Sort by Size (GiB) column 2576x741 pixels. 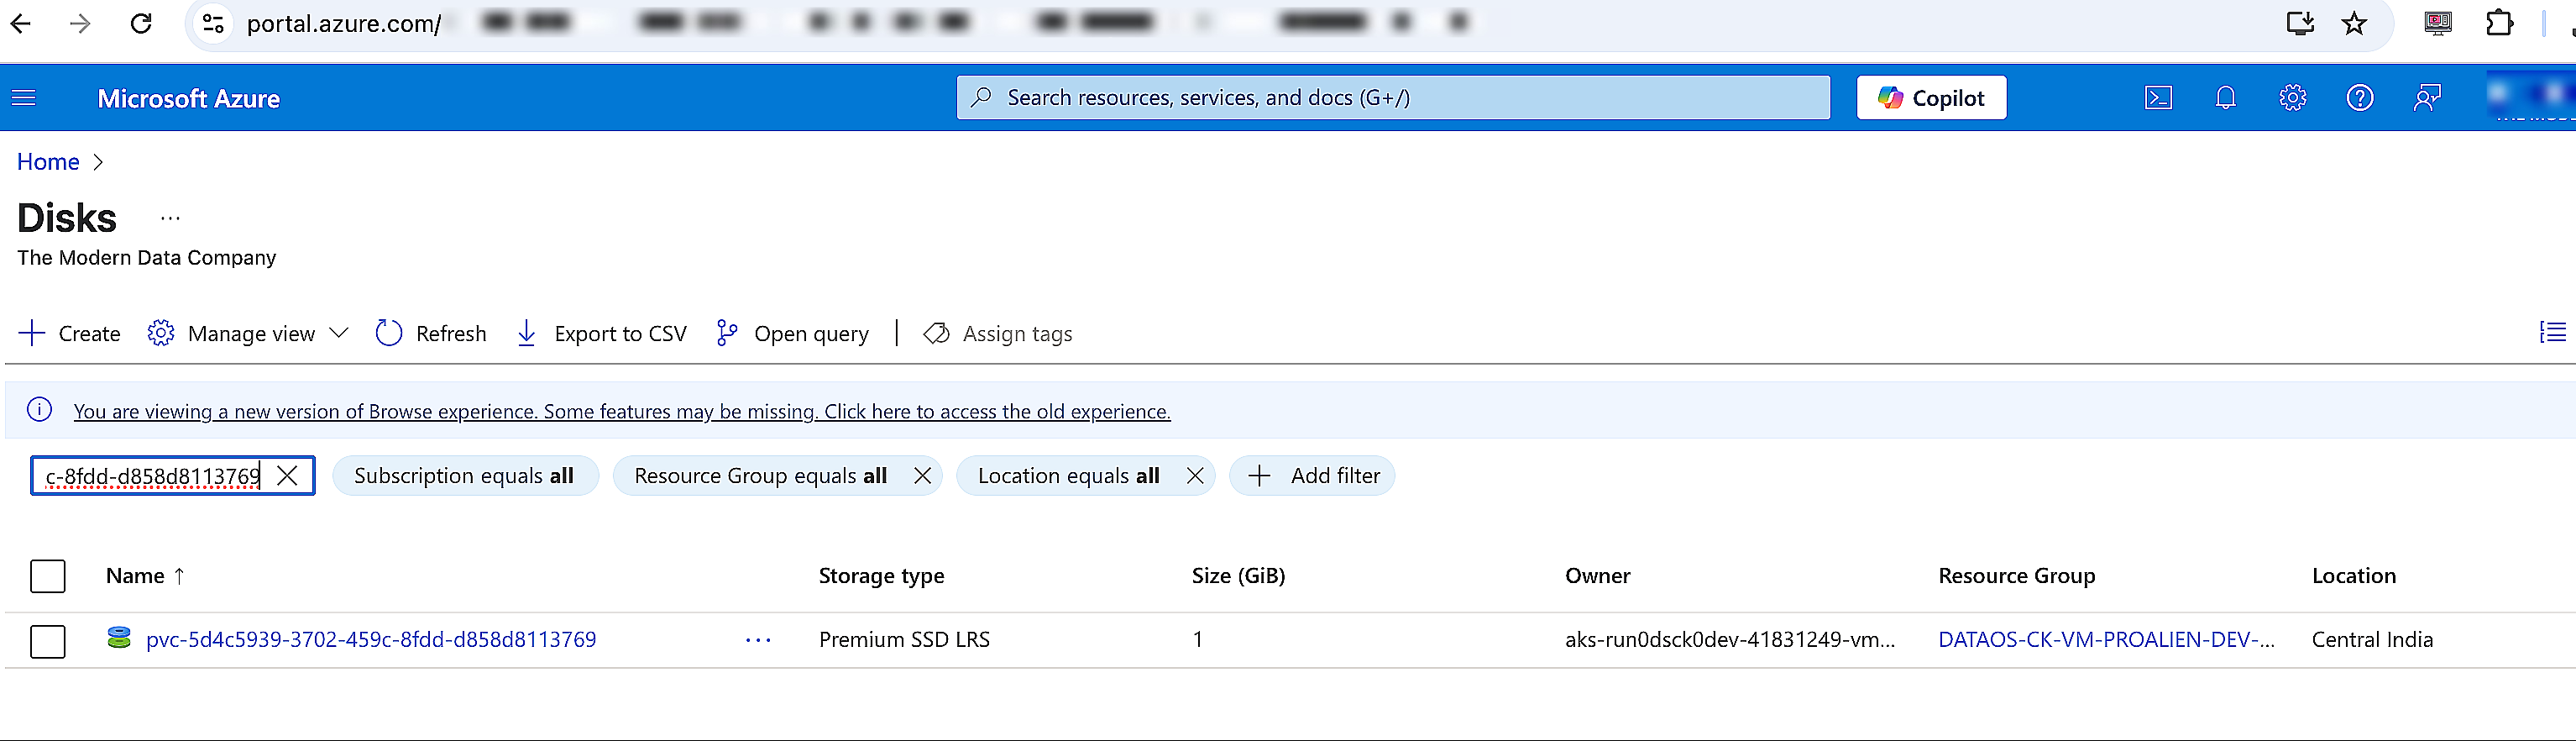[1238, 576]
